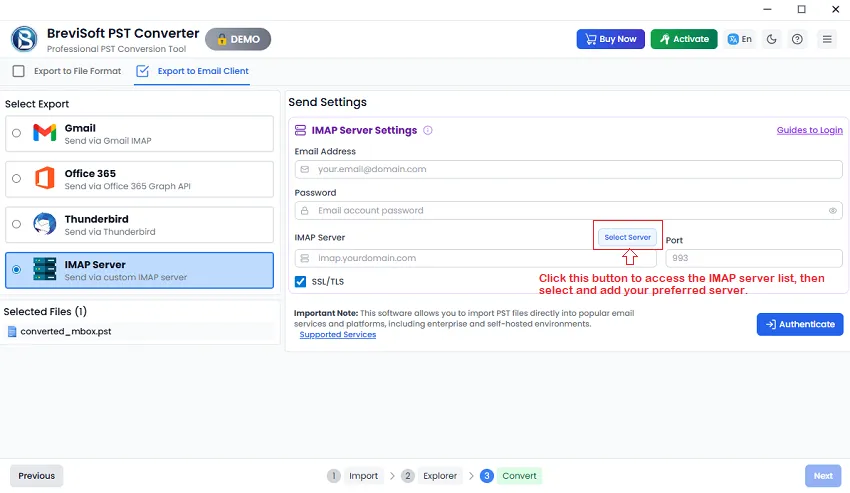The image size is (850, 493).
Task: Click Export to Email Client checkbox icon
Action: point(143,71)
